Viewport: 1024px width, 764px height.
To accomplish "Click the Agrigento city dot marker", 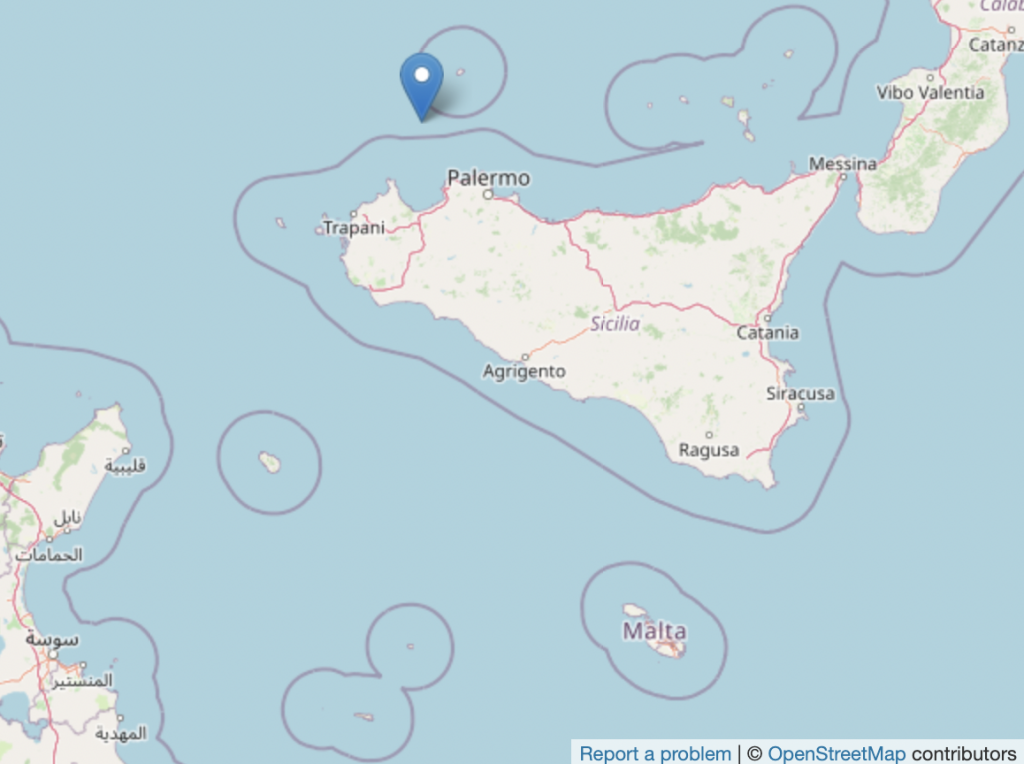I will [525, 357].
